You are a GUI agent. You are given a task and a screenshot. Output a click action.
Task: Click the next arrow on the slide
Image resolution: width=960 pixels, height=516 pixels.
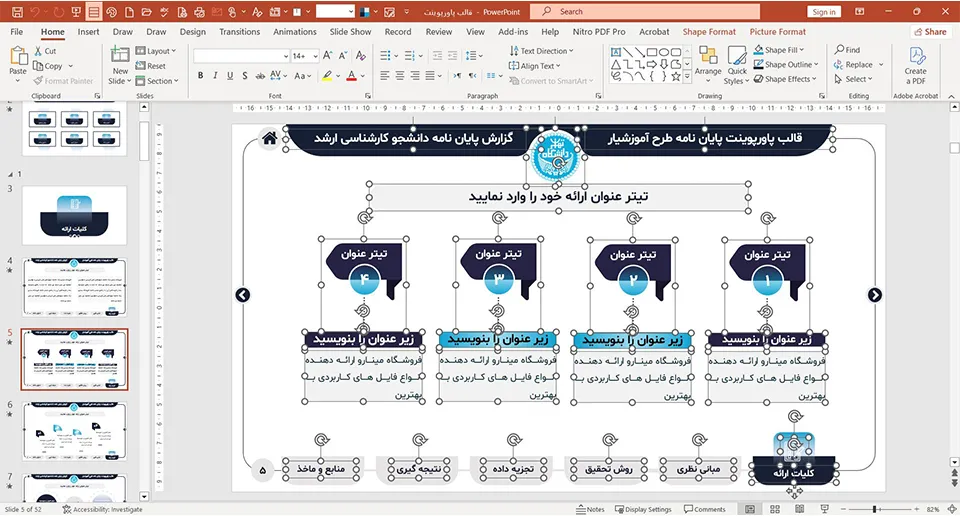pos(875,295)
